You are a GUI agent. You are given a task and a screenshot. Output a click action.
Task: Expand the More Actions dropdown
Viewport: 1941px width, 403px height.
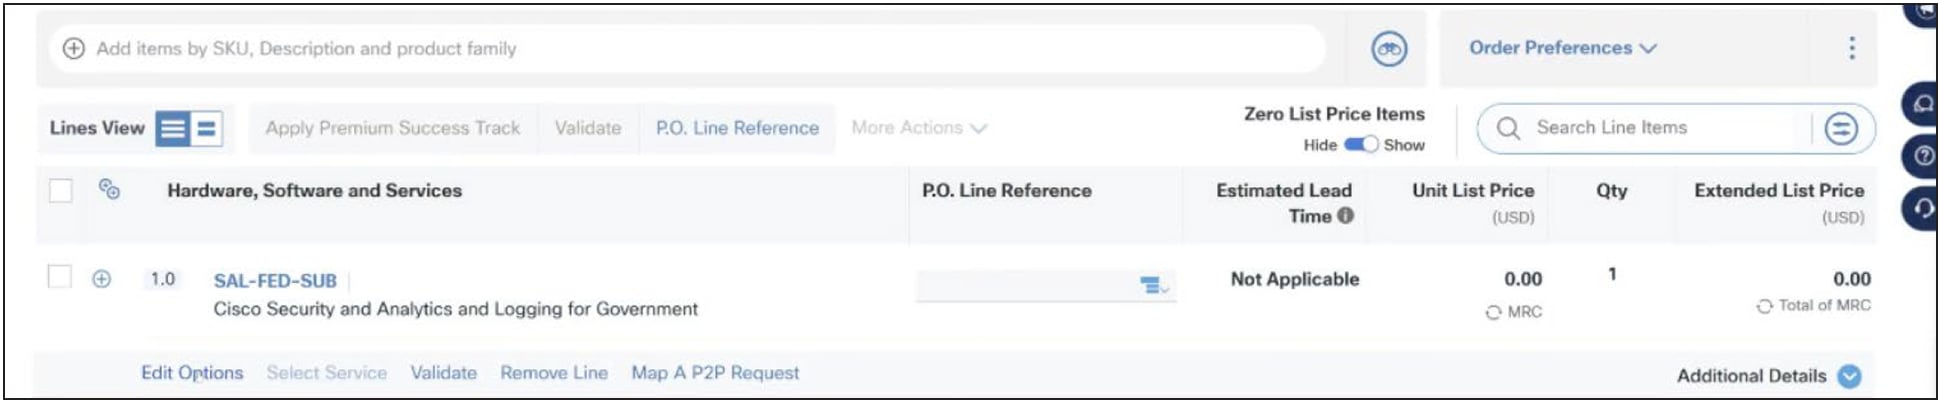pyautogui.click(x=918, y=128)
